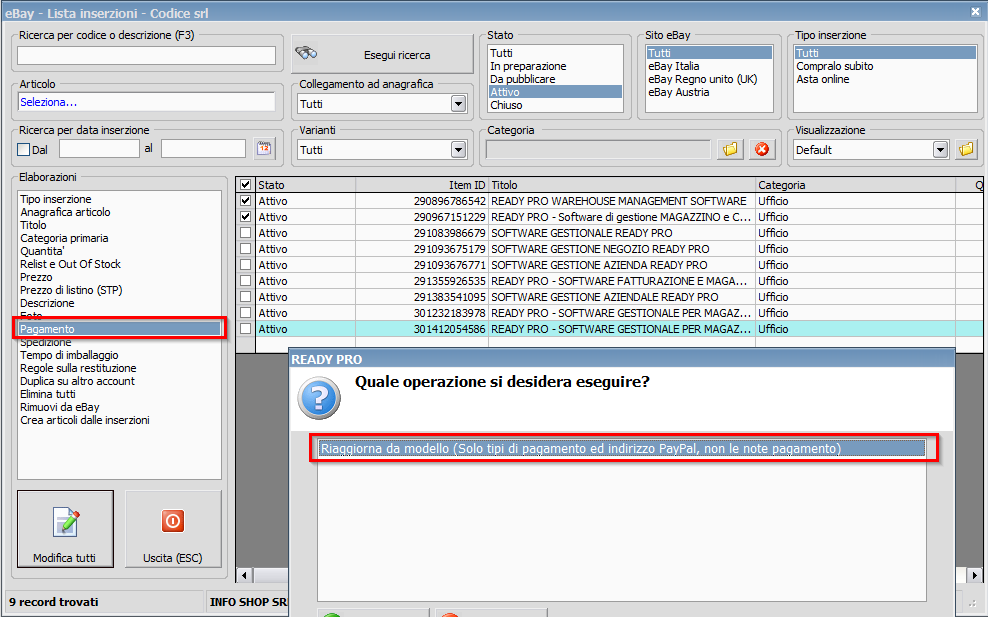
Task: Click the table's left horizontal scroll arrow
Action: point(244,575)
